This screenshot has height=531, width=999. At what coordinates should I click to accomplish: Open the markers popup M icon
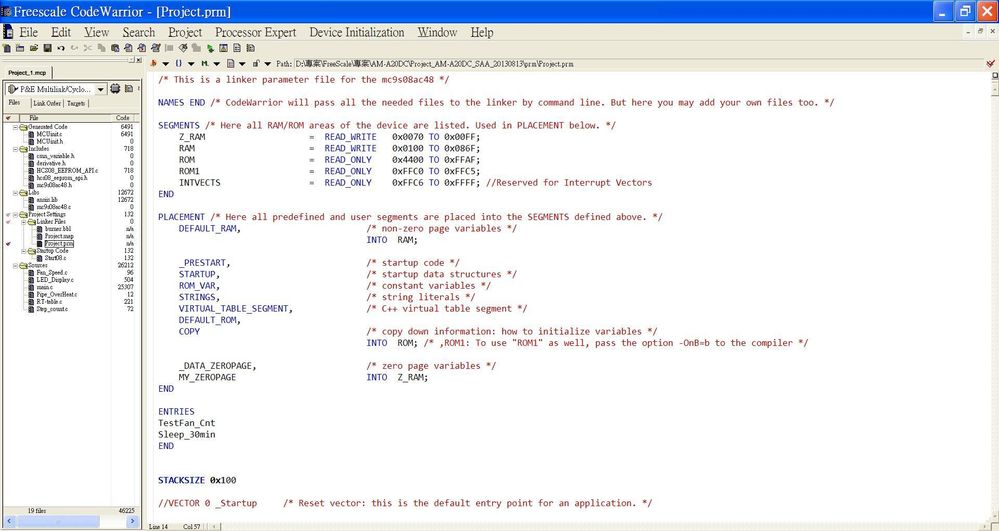[205, 63]
